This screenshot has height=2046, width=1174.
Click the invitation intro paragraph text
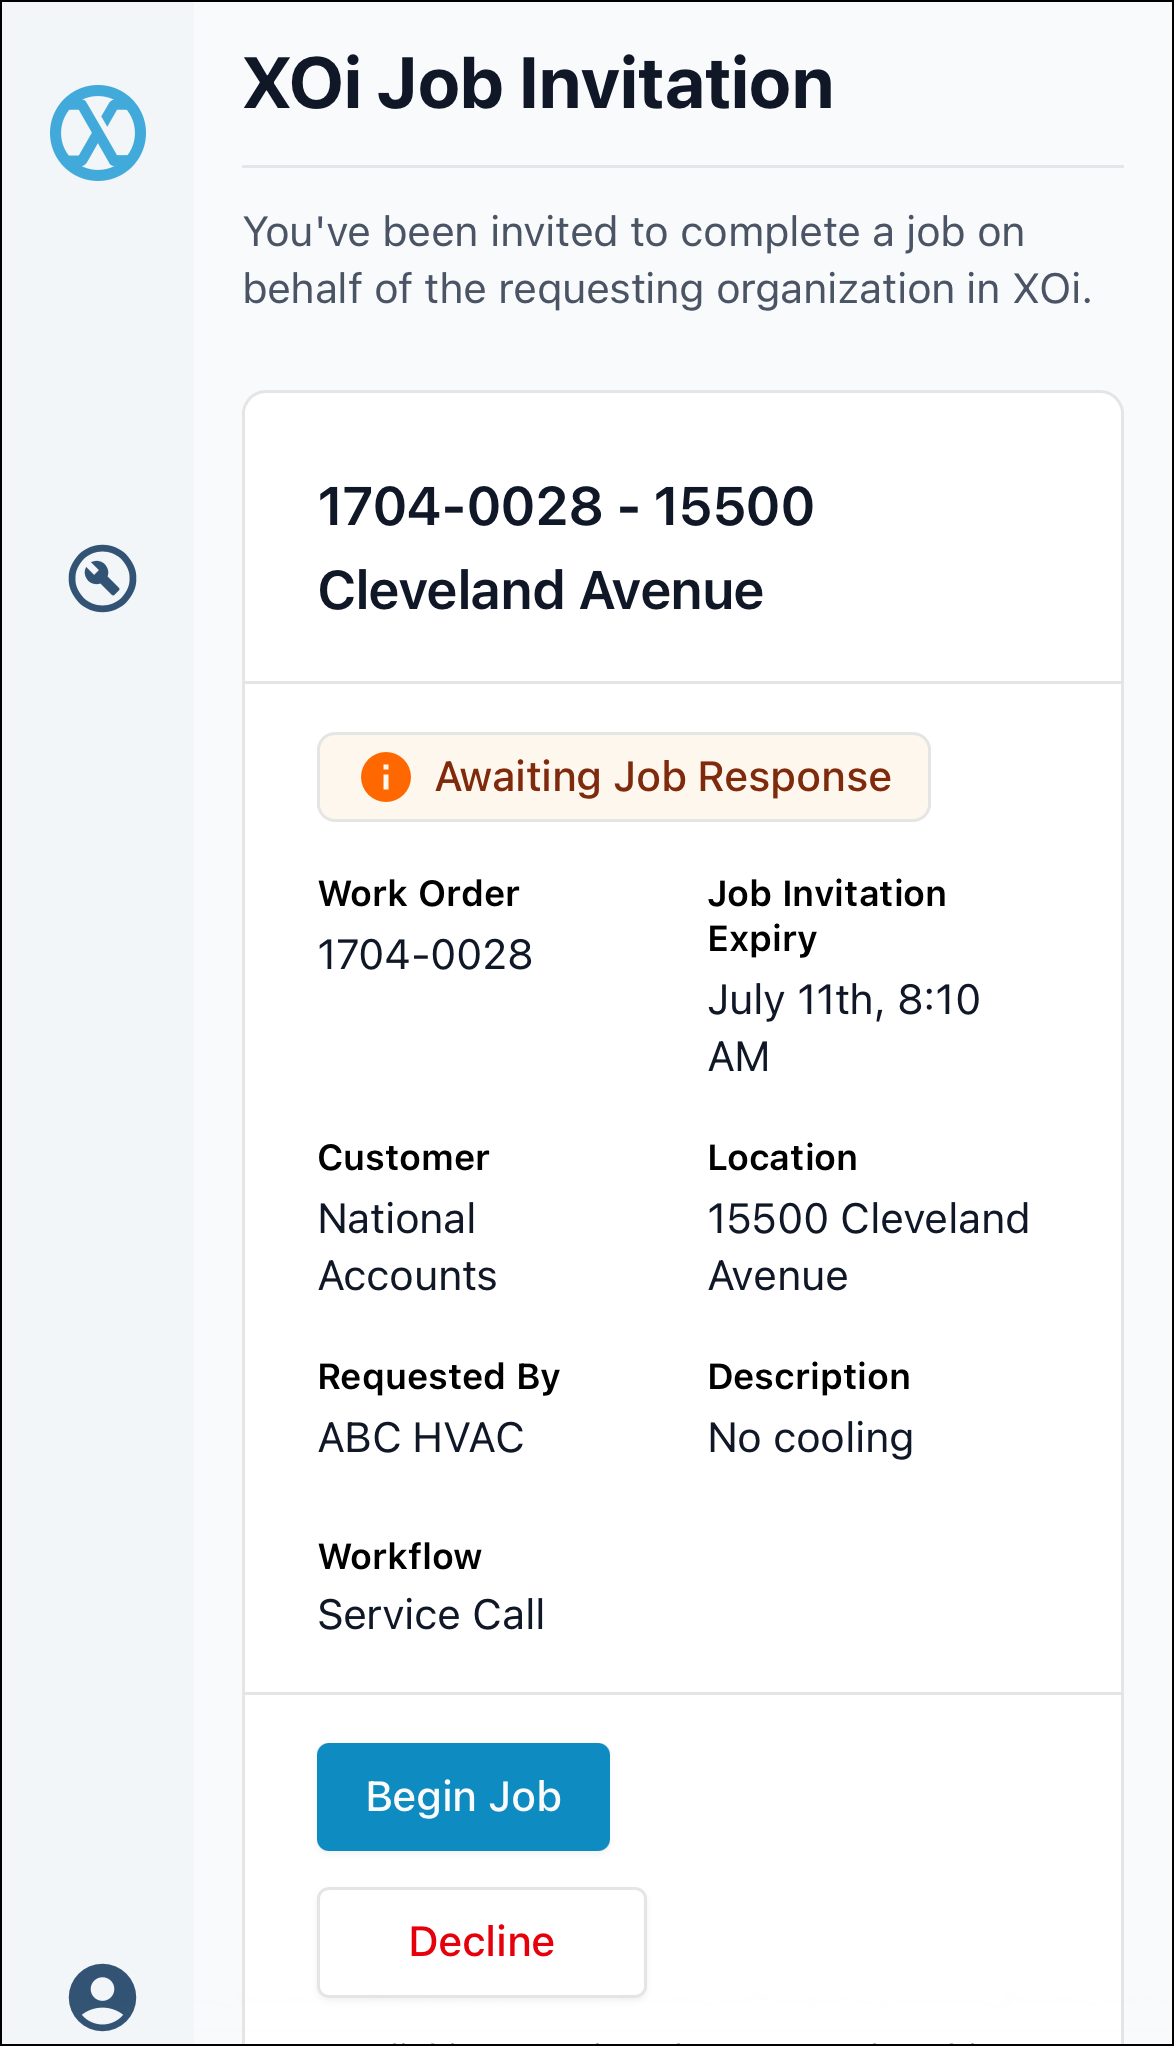point(668,260)
